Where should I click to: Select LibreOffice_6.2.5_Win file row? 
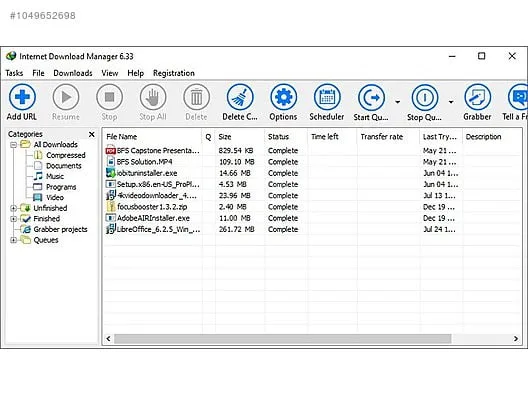[312, 229]
